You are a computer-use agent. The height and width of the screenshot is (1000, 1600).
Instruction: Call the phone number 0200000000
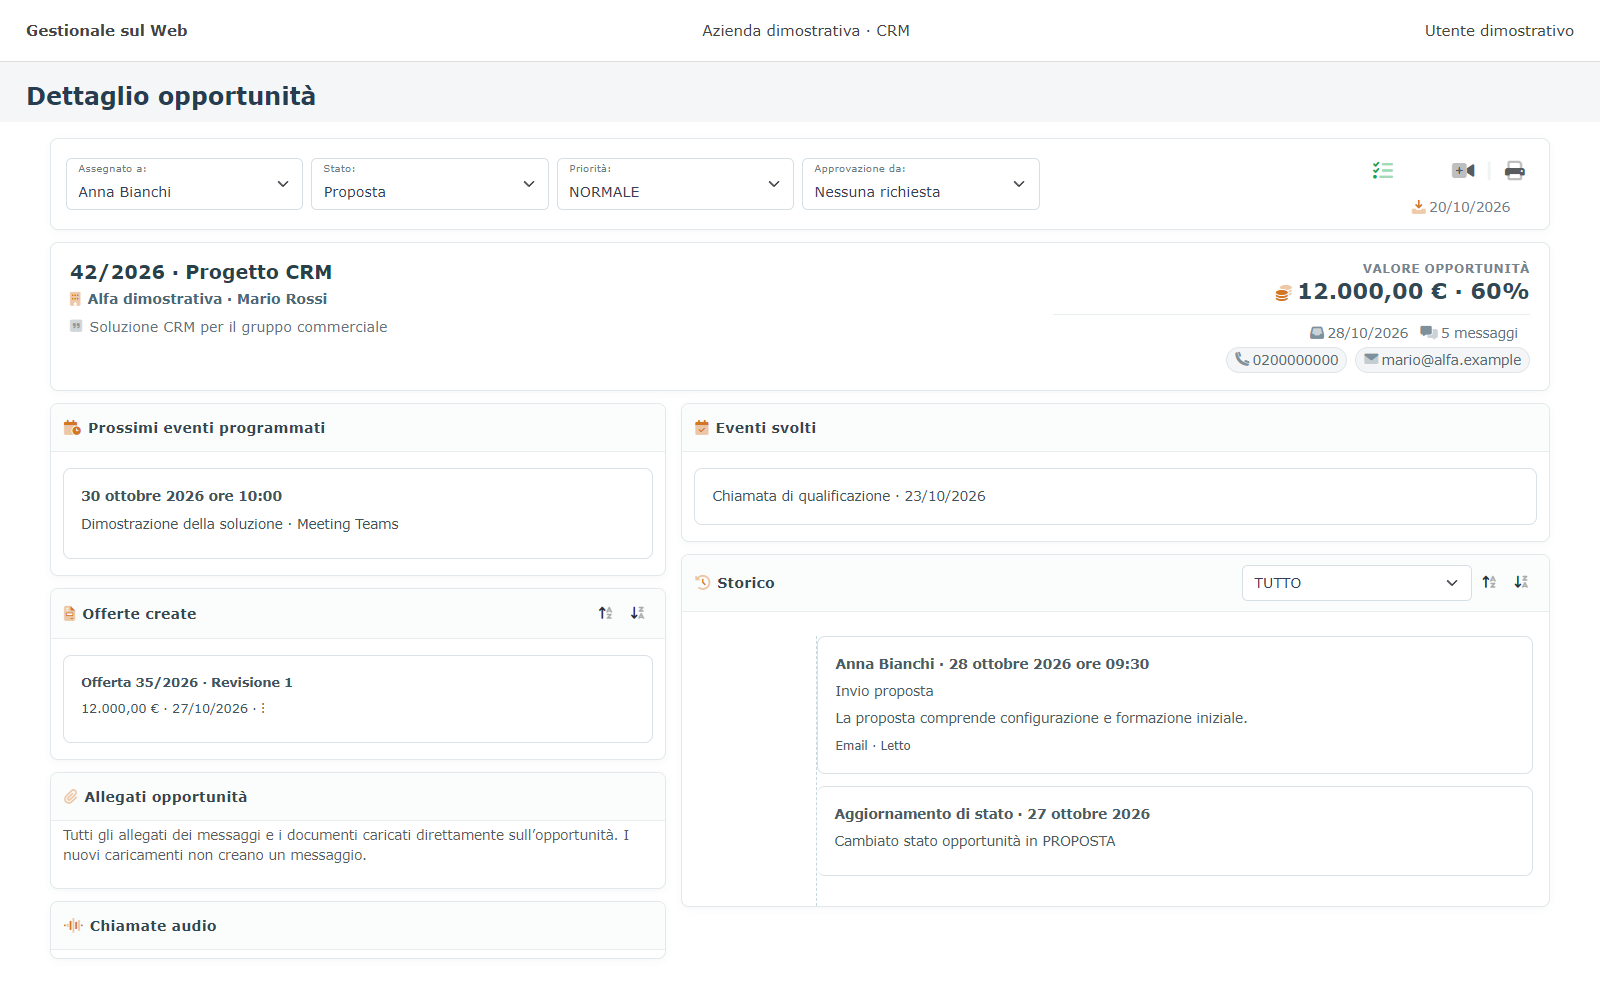click(x=1286, y=360)
